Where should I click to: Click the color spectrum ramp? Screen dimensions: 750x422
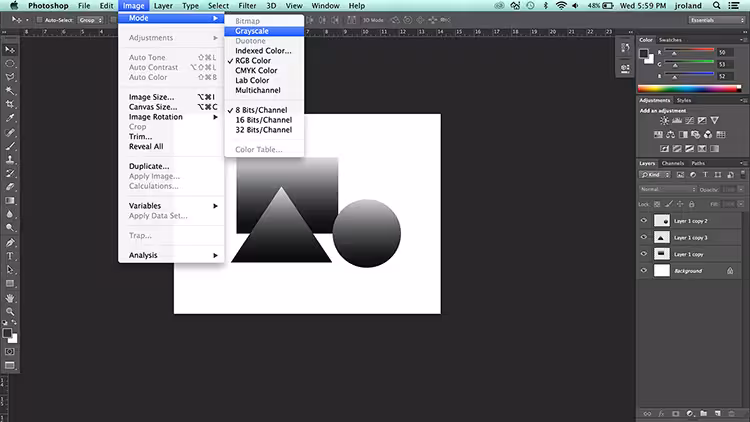click(689, 89)
